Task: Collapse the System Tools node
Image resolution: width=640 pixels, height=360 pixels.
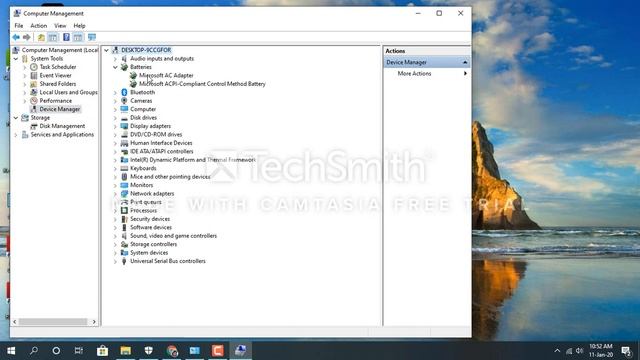Action: coord(16,59)
